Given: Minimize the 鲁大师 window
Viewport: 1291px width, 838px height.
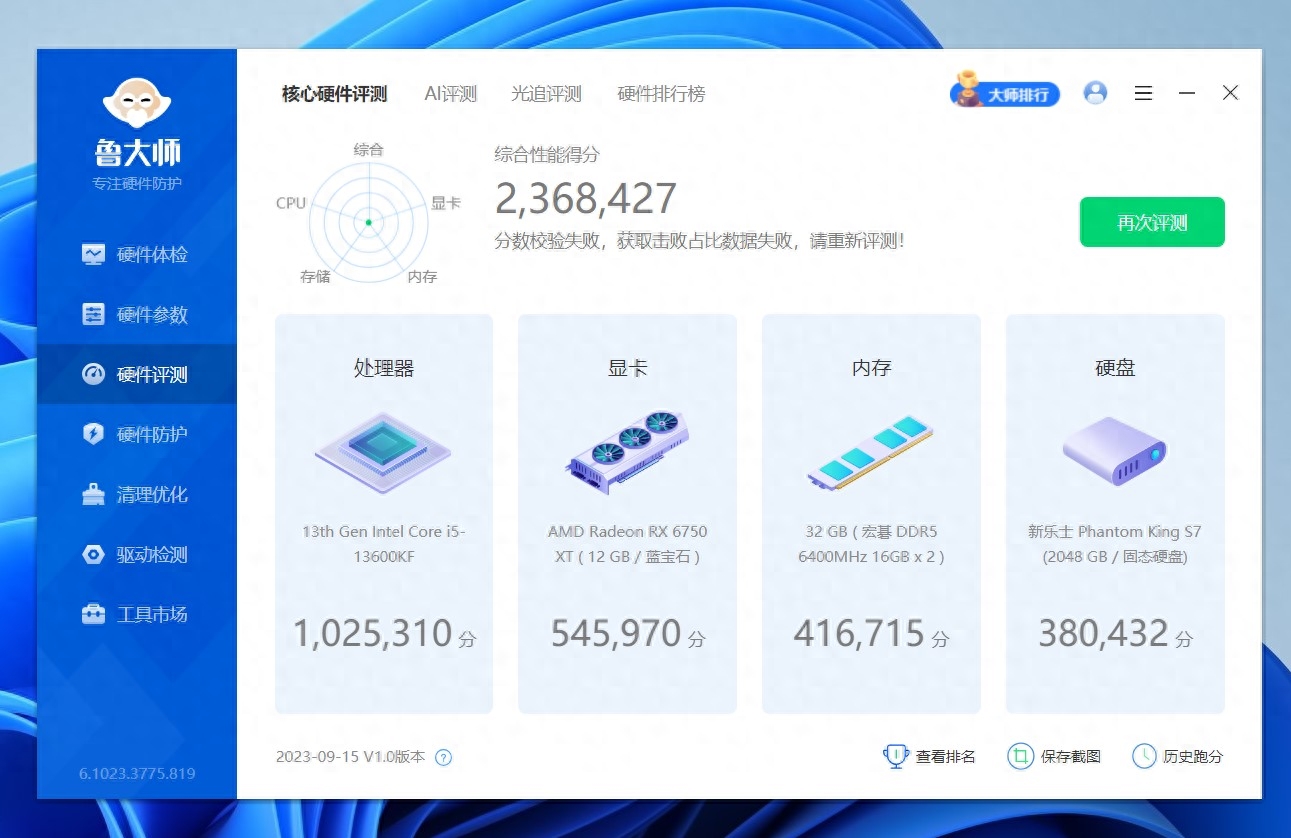Looking at the screenshot, I should [x=1187, y=93].
